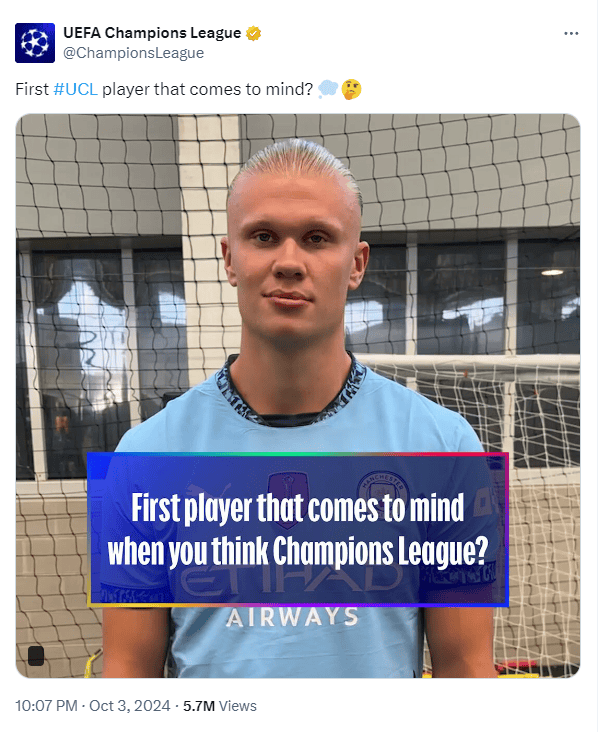The width and height of the screenshot is (603, 732).
Task: View the 5.7M Views analytics
Action: coord(220,706)
